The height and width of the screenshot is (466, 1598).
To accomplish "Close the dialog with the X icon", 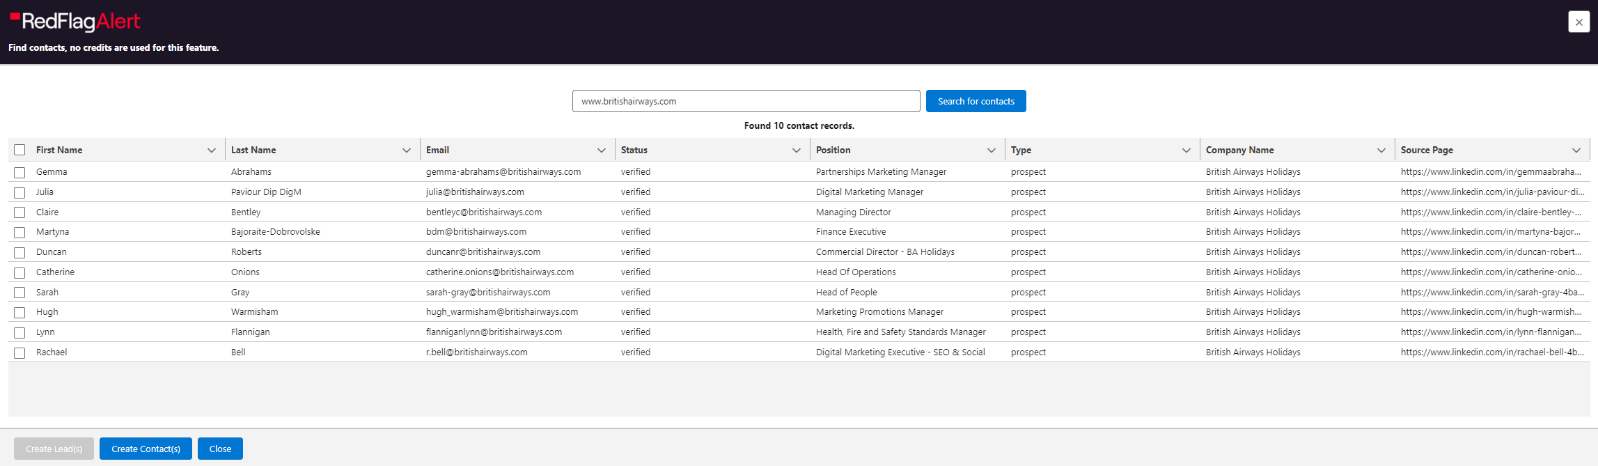I will click(1578, 22).
